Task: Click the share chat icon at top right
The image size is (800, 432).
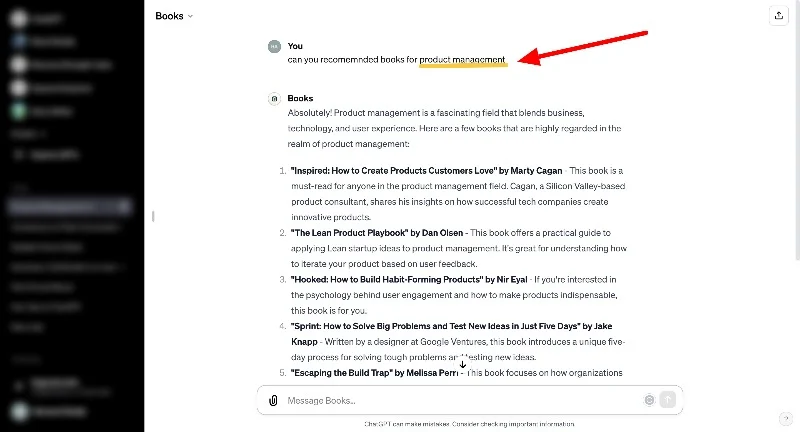Action: click(778, 16)
